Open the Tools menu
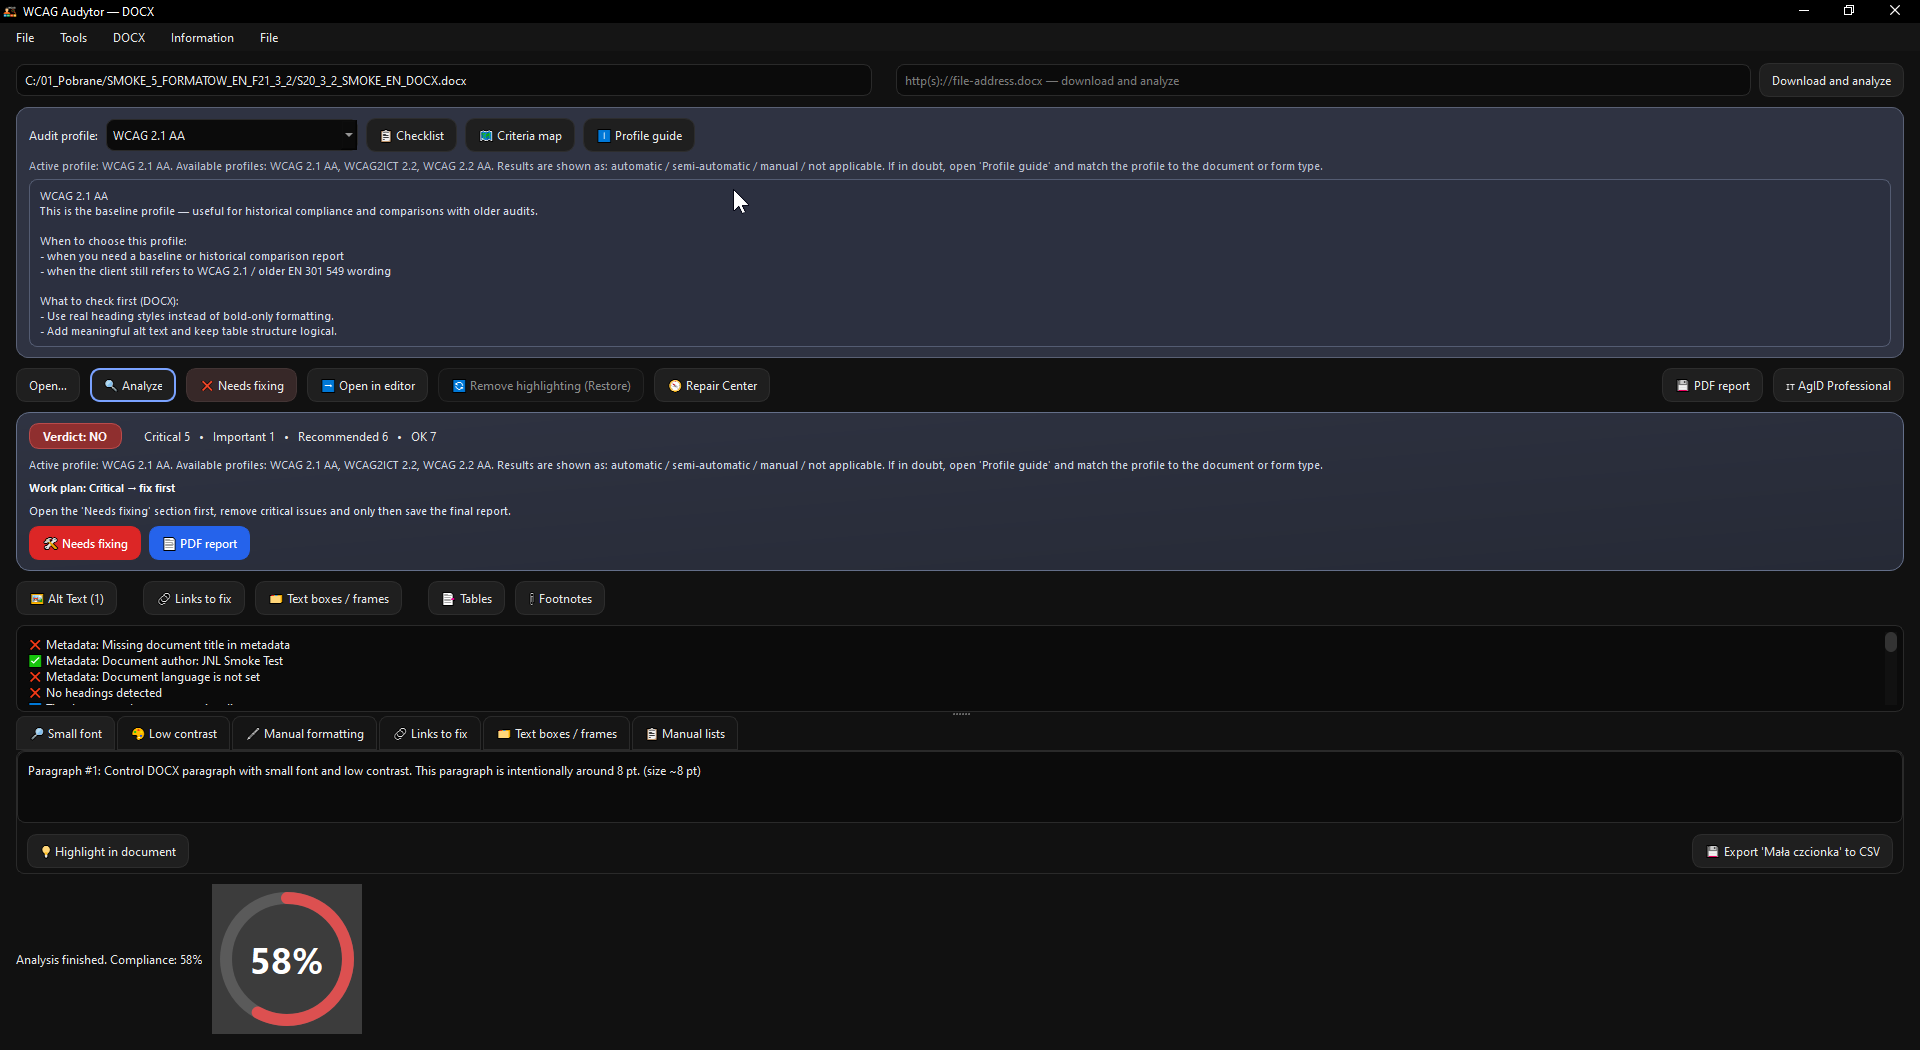1920x1050 pixels. coord(73,38)
